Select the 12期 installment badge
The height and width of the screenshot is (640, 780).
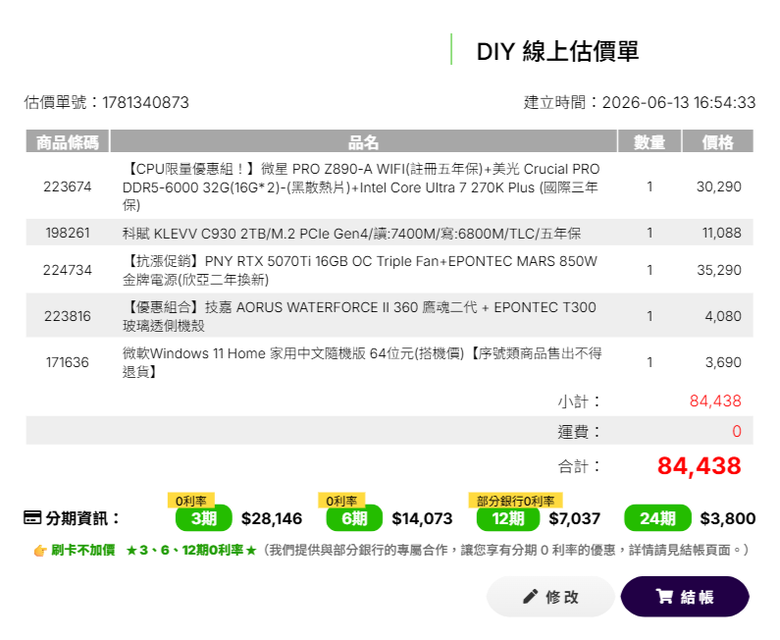pos(508,518)
